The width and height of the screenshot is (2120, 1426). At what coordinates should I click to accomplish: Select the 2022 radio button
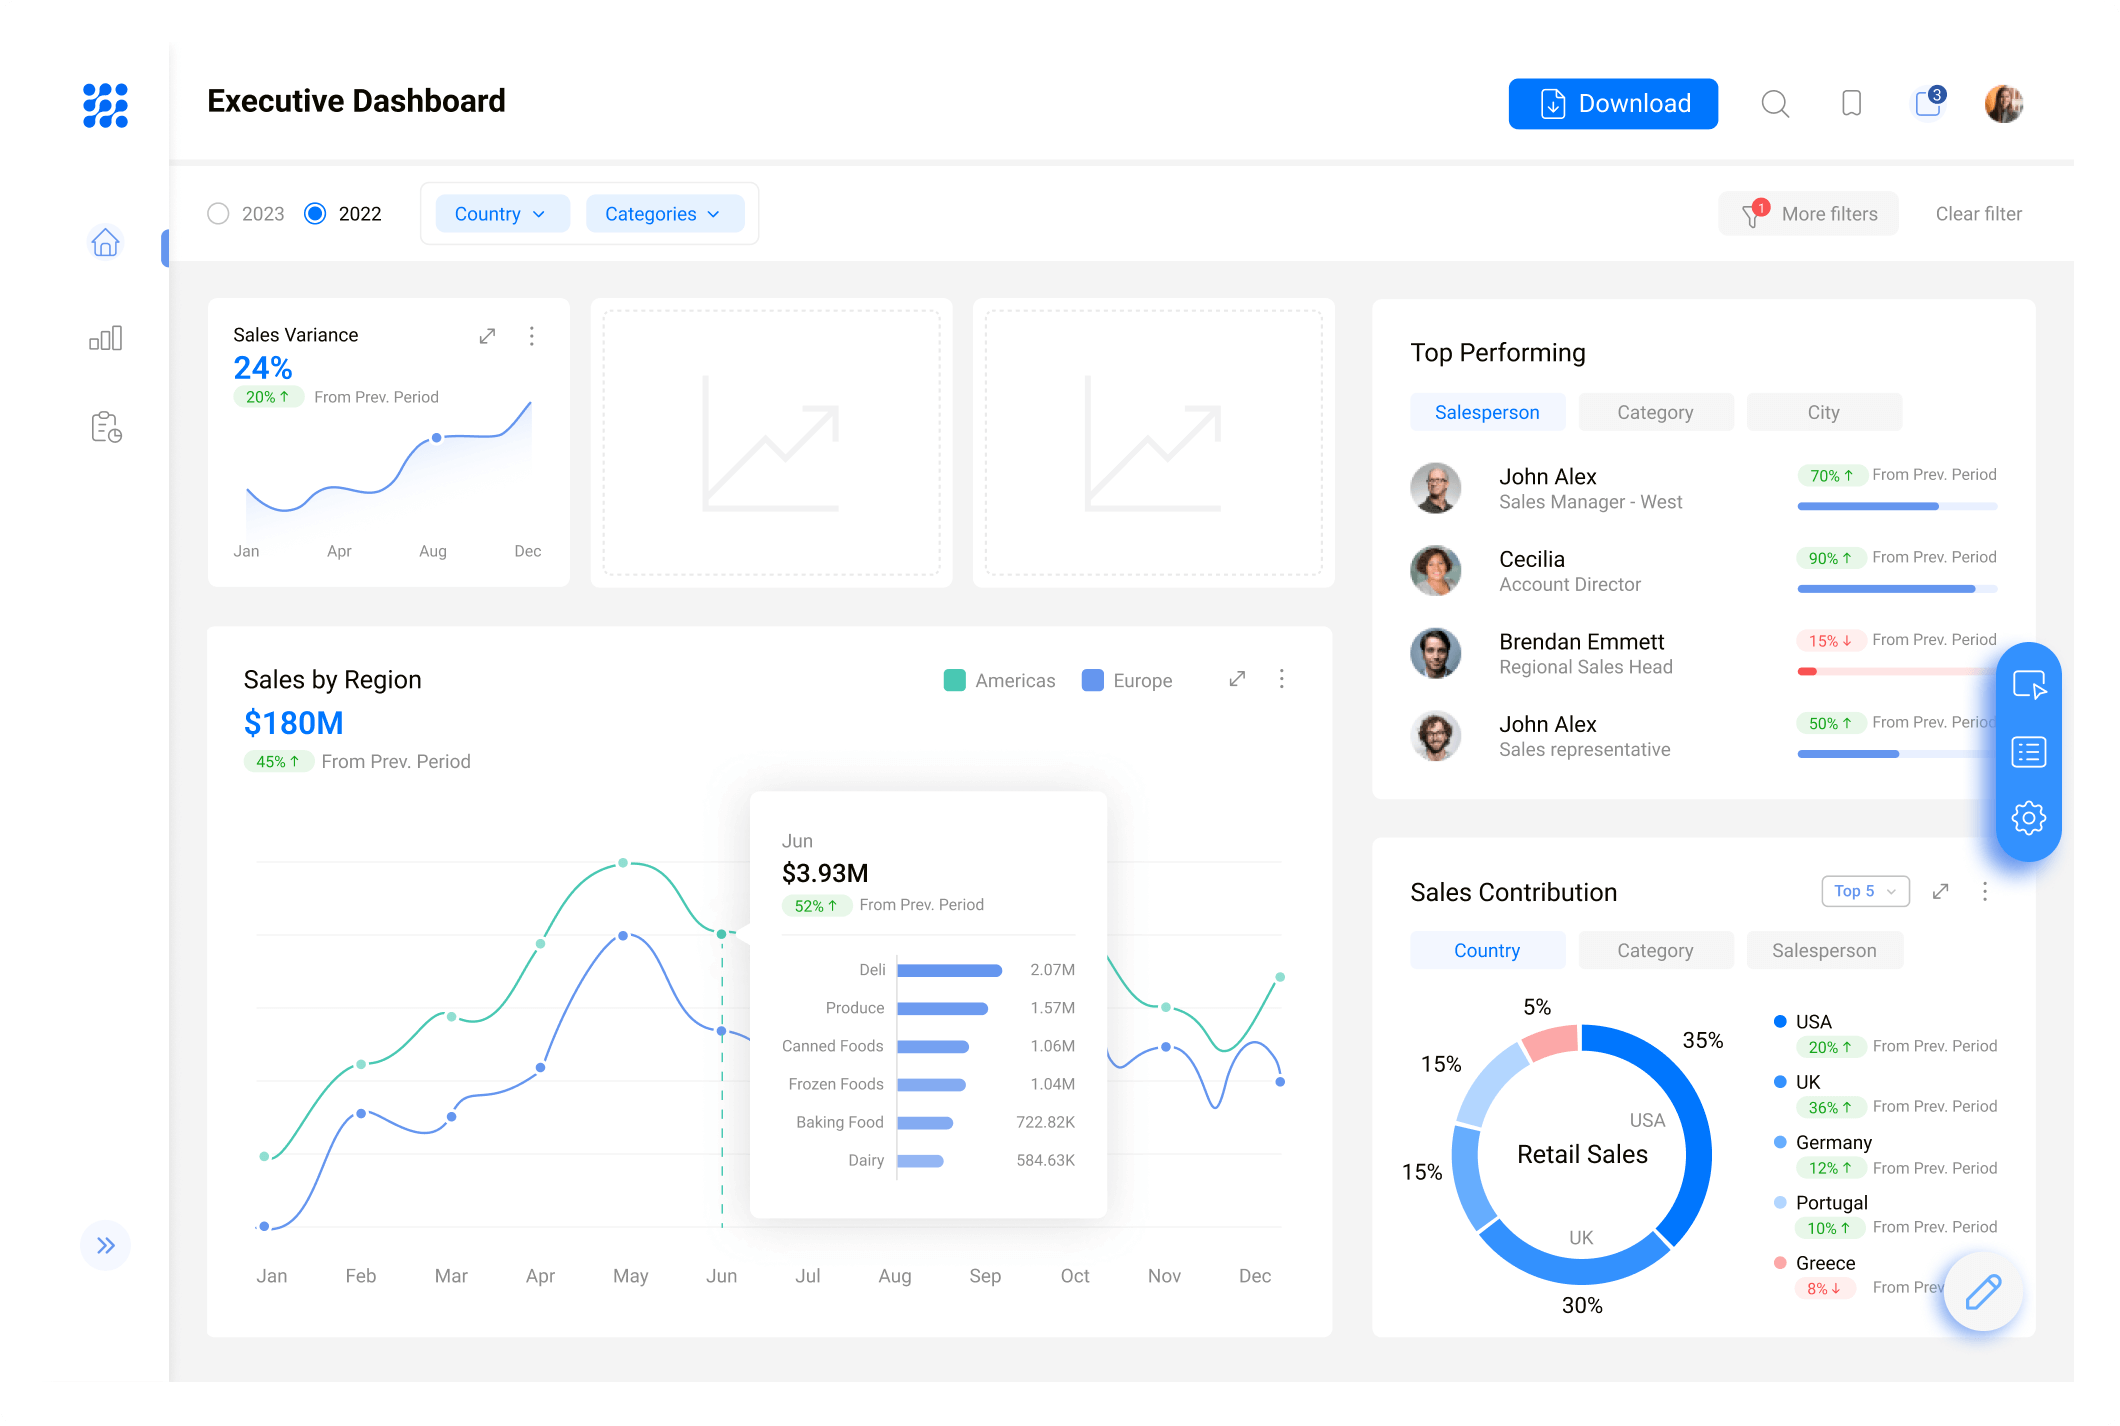[315, 214]
